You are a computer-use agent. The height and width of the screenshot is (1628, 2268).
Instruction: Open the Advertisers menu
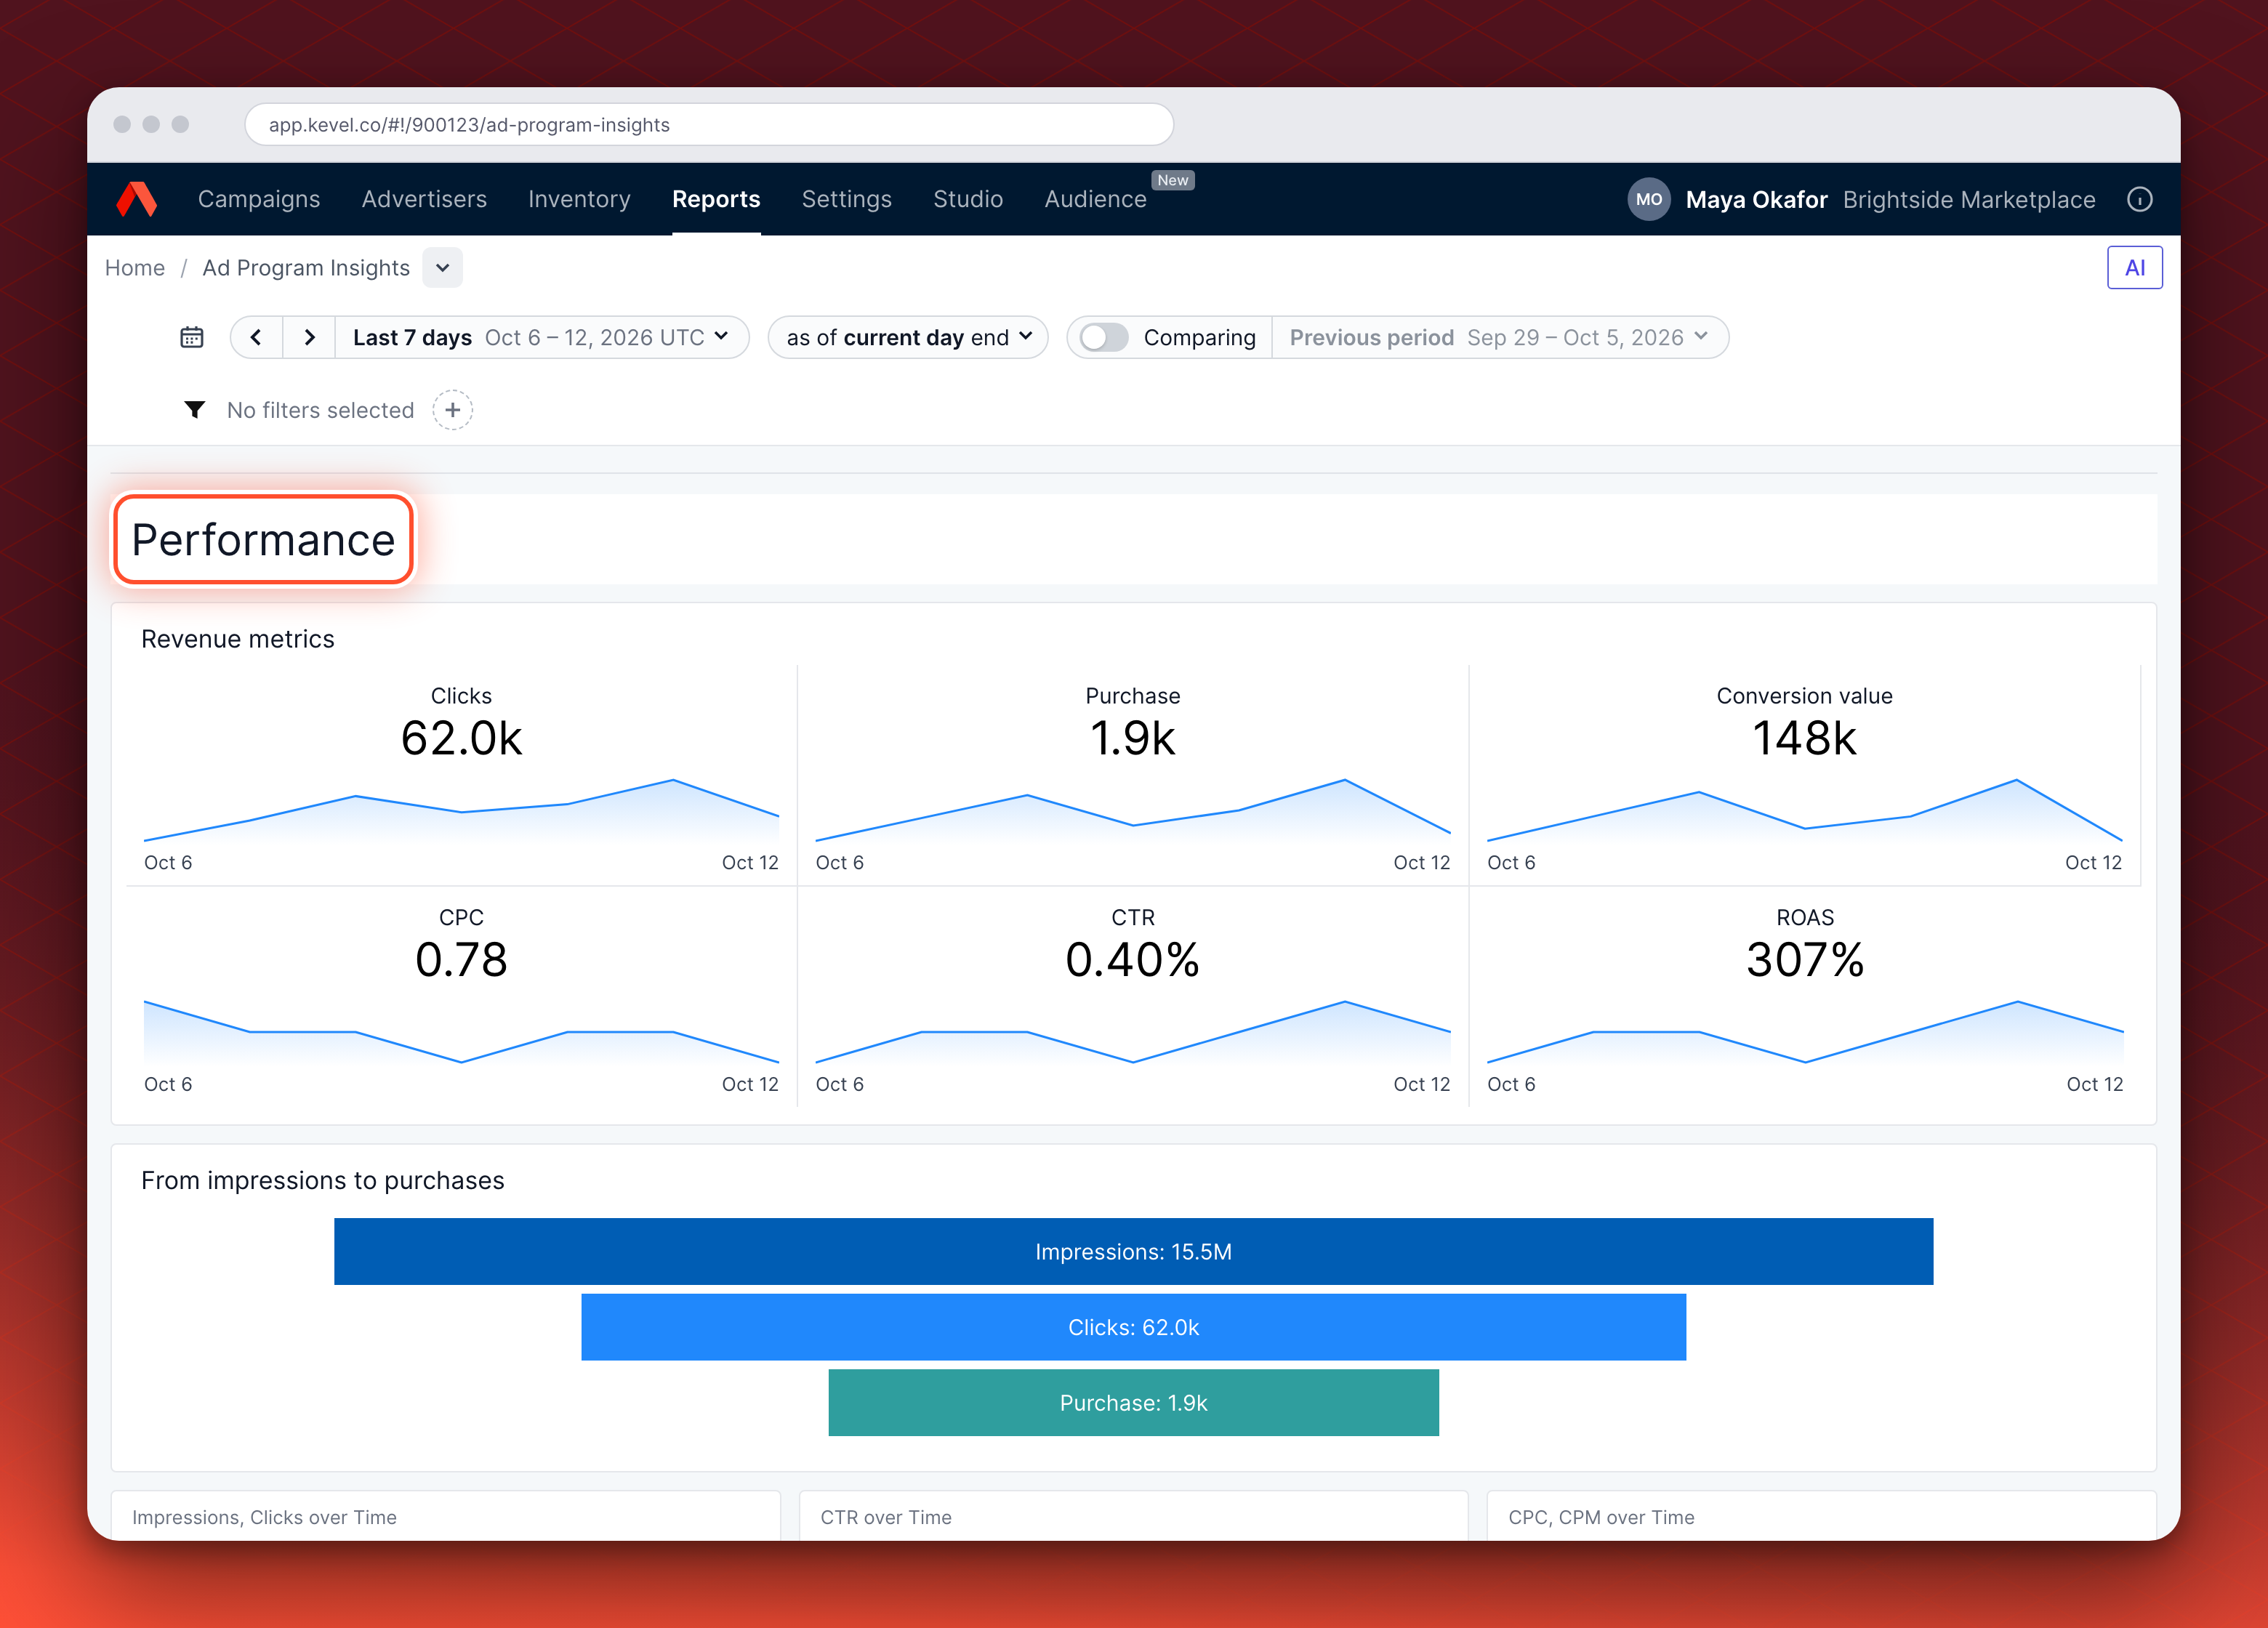point(424,199)
